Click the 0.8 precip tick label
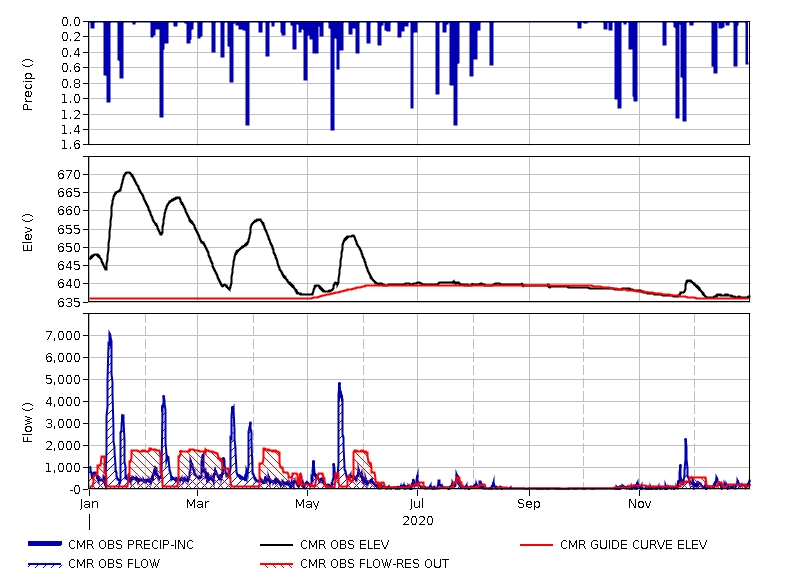The image size is (801, 580). tap(71, 83)
